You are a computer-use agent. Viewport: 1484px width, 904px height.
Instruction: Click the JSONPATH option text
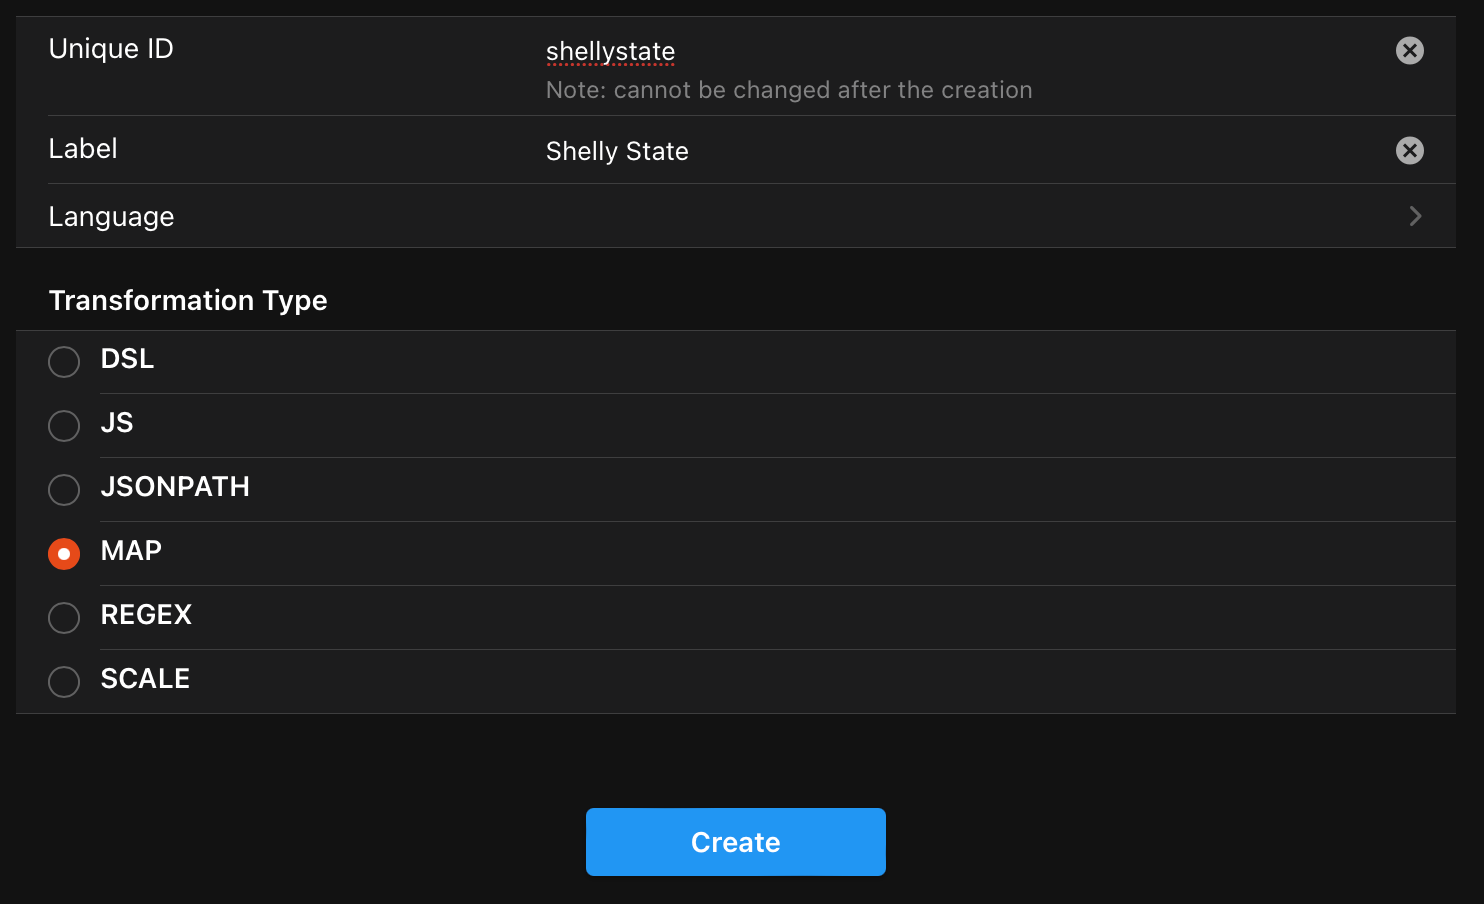175,487
